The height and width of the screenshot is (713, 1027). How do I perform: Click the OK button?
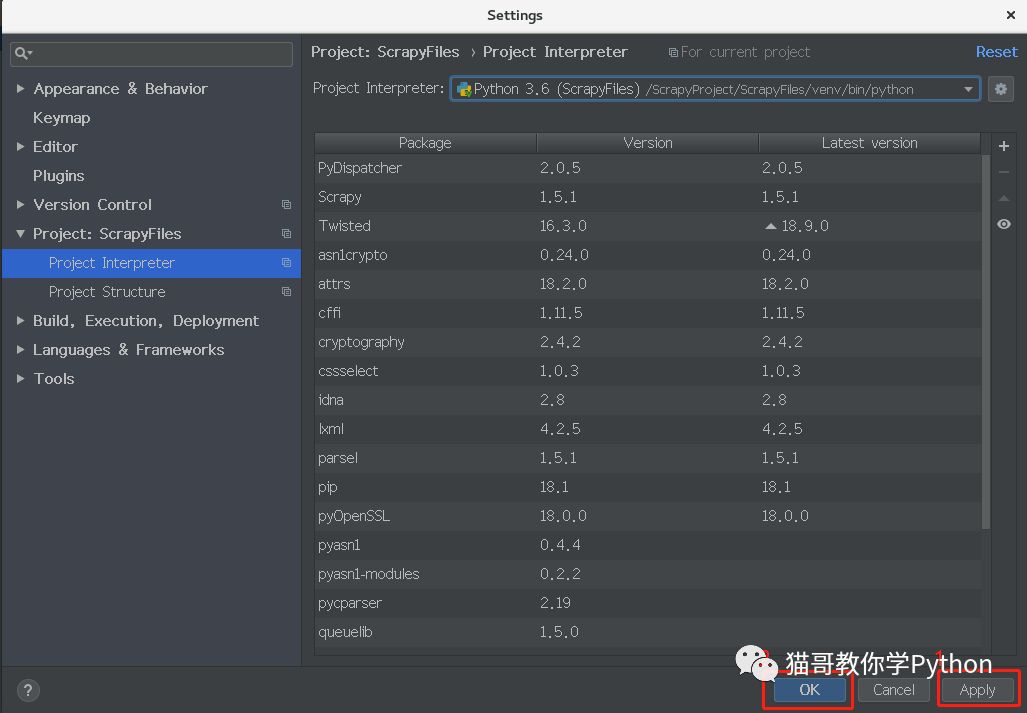pos(810,689)
